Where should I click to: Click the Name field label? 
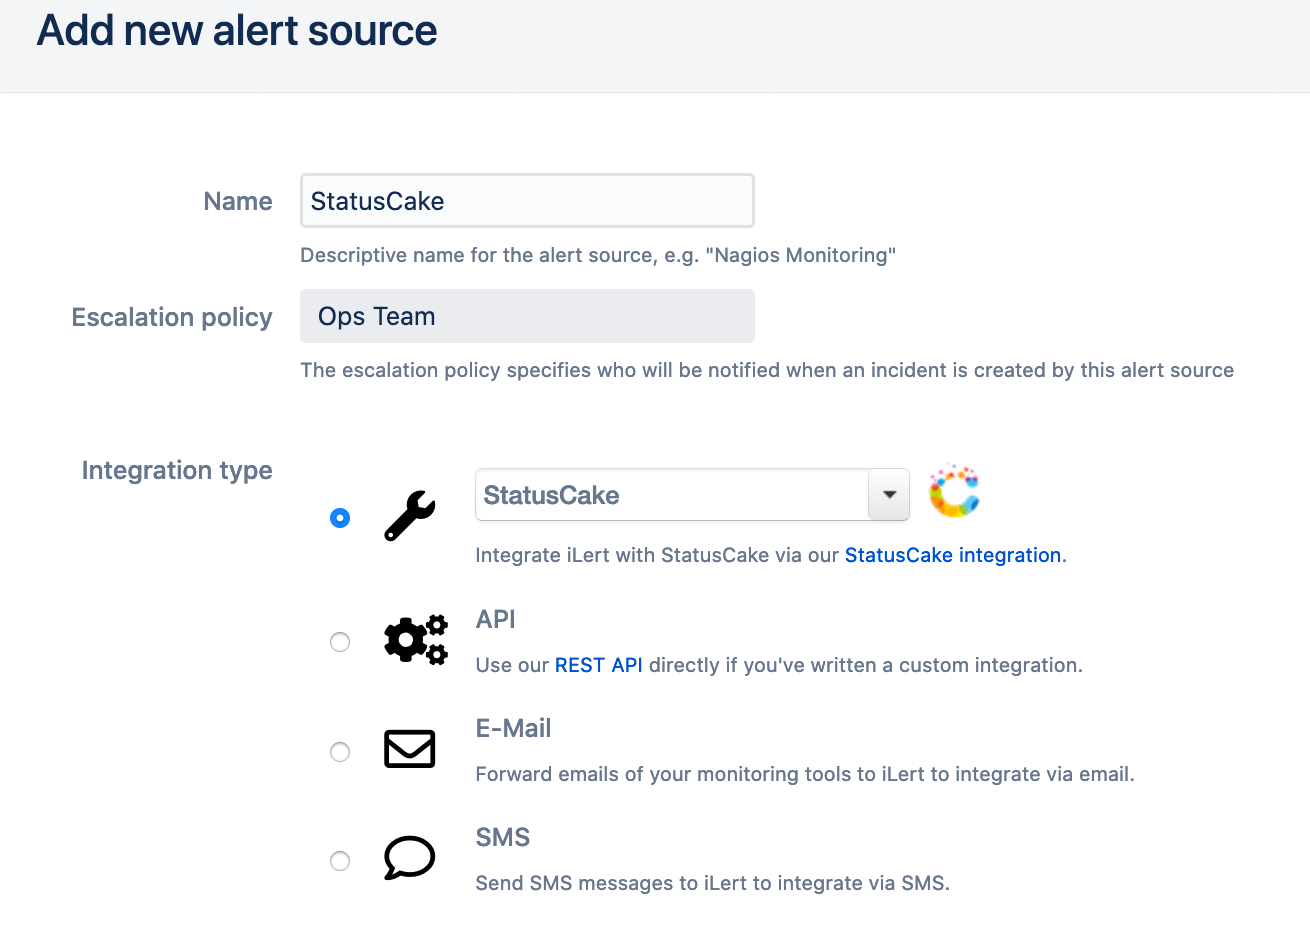[x=238, y=202]
